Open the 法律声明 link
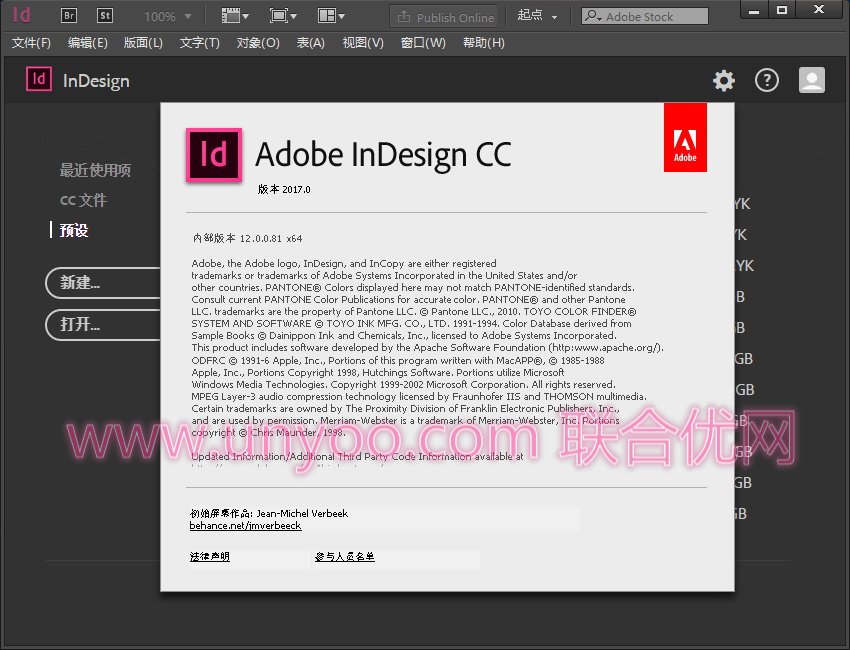Screen dimensions: 850x650 [210, 557]
